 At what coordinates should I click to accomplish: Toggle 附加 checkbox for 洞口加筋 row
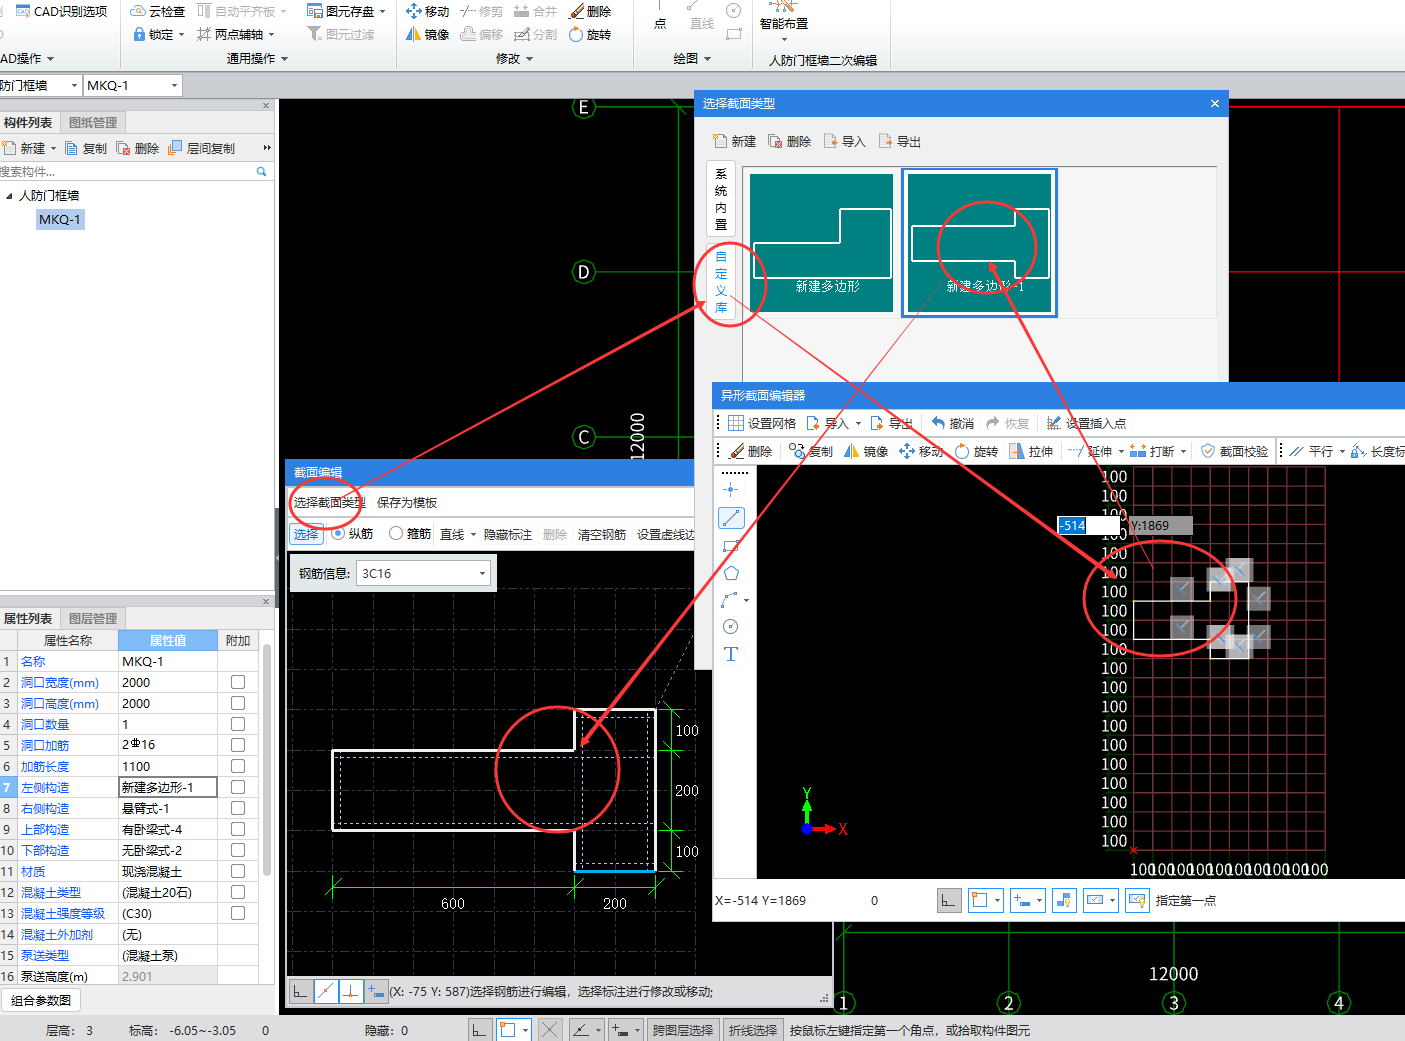pyautogui.click(x=238, y=745)
